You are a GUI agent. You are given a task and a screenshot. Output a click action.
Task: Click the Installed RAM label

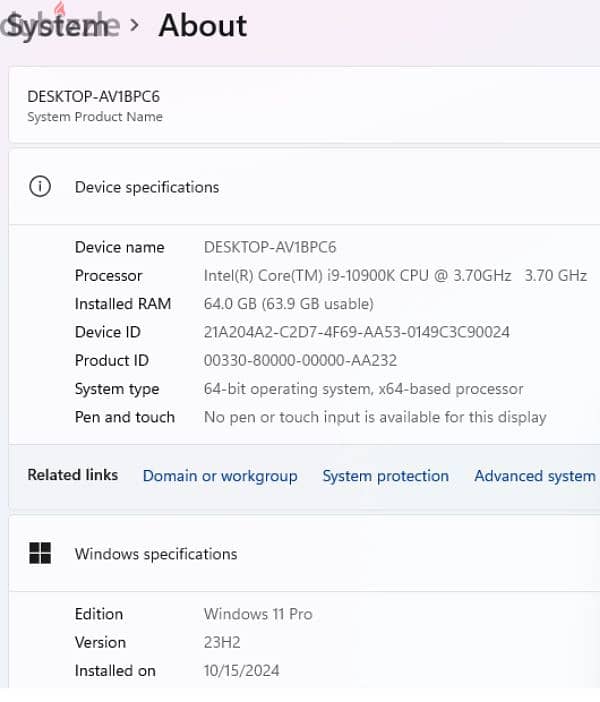(x=123, y=304)
